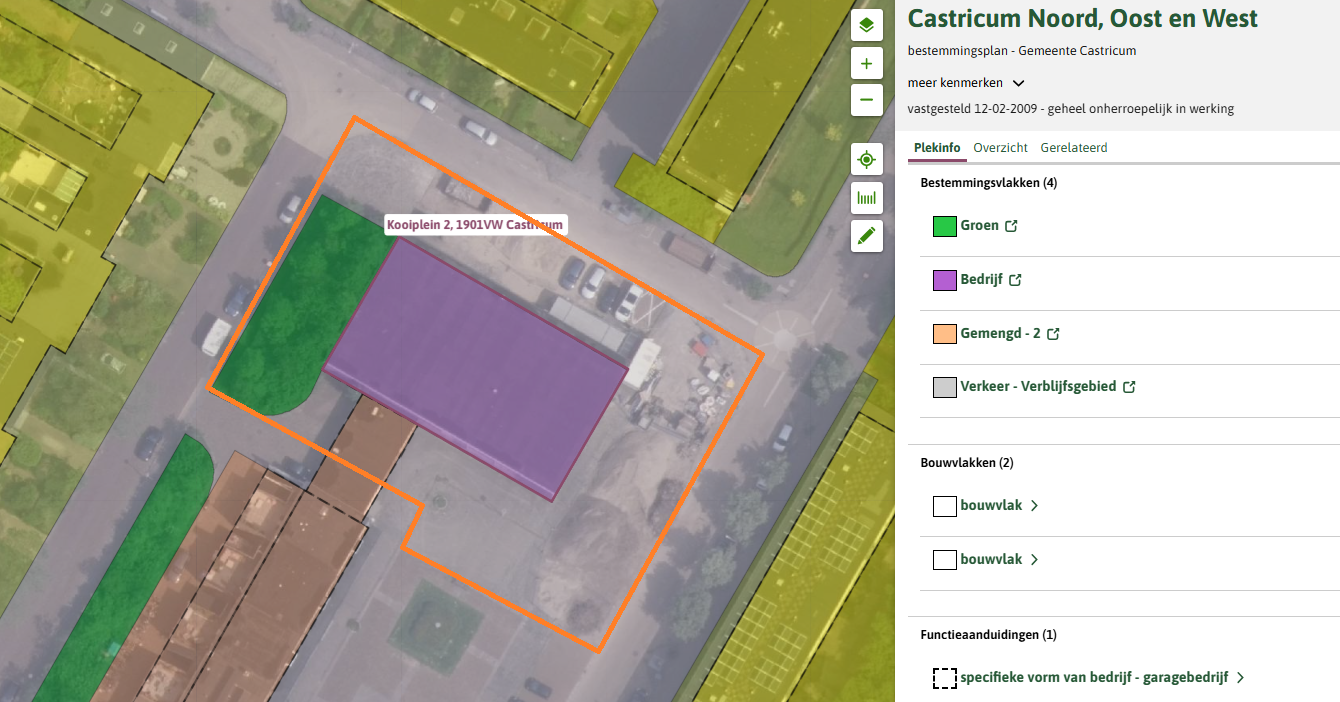Image resolution: width=1340 pixels, height=702 pixels.
Task: Expand the second bouwvlak entry chevron
Action: 1034,560
